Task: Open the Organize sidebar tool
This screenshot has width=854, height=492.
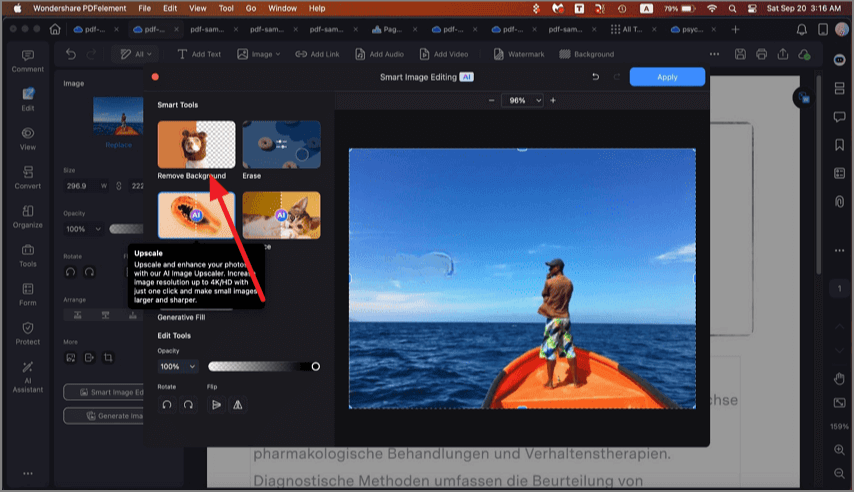Action: coord(28,217)
